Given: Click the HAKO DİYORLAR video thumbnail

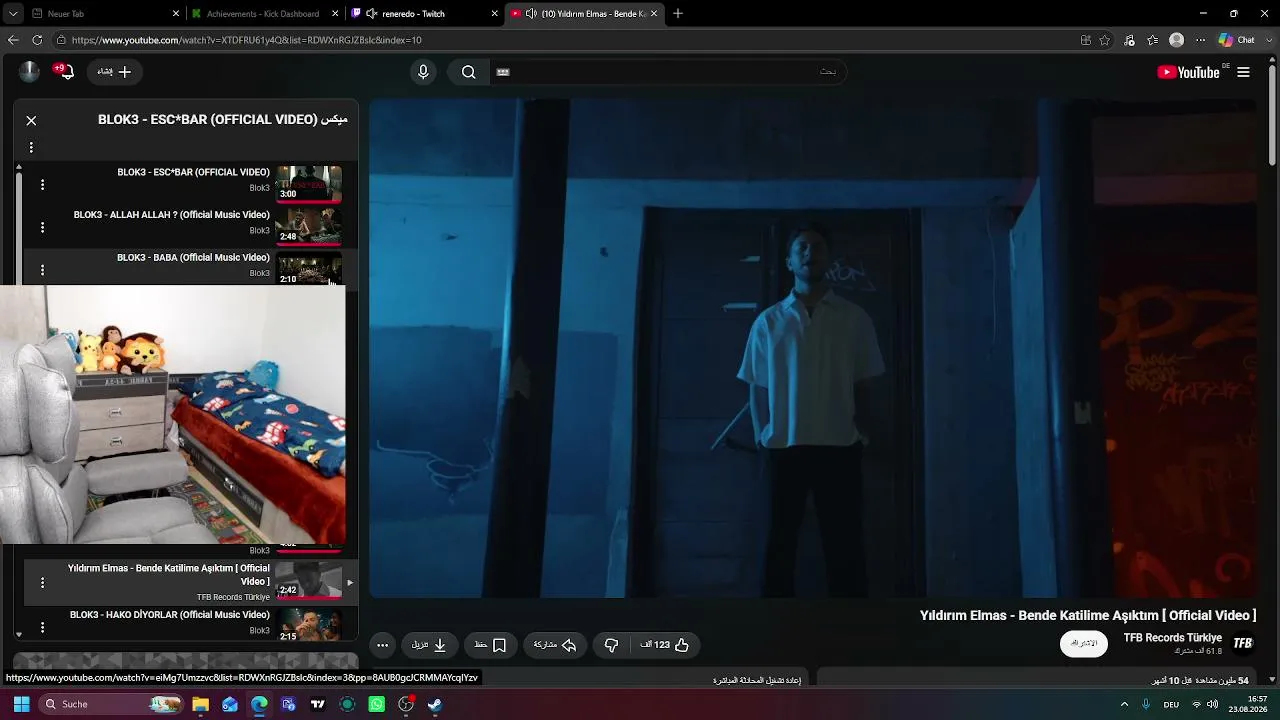Looking at the screenshot, I should point(309,624).
